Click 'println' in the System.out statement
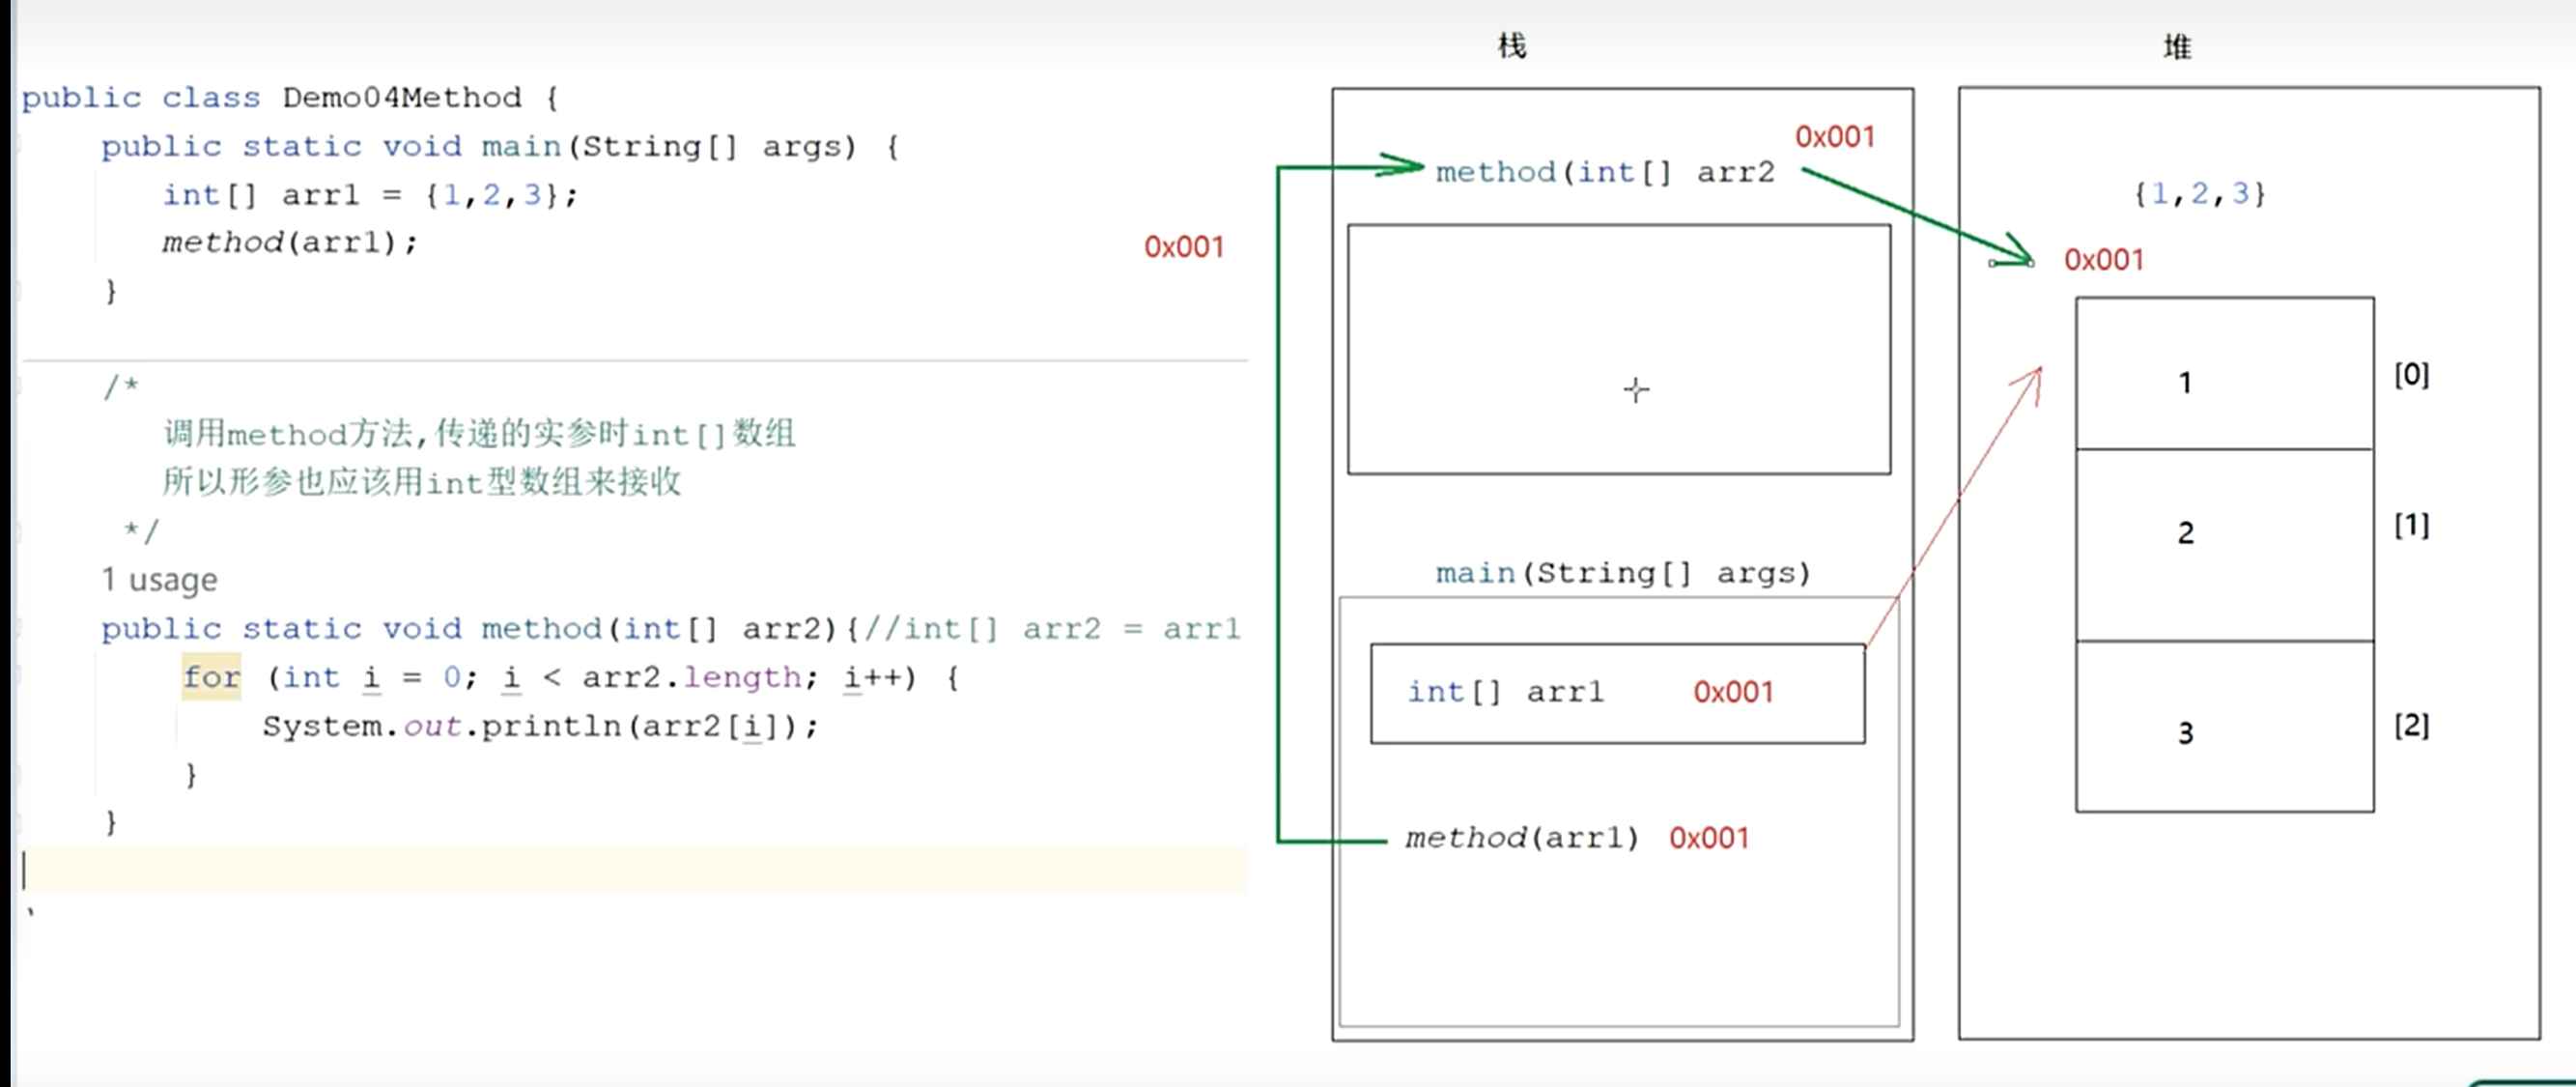This screenshot has height=1087, width=2576. click(x=552, y=726)
